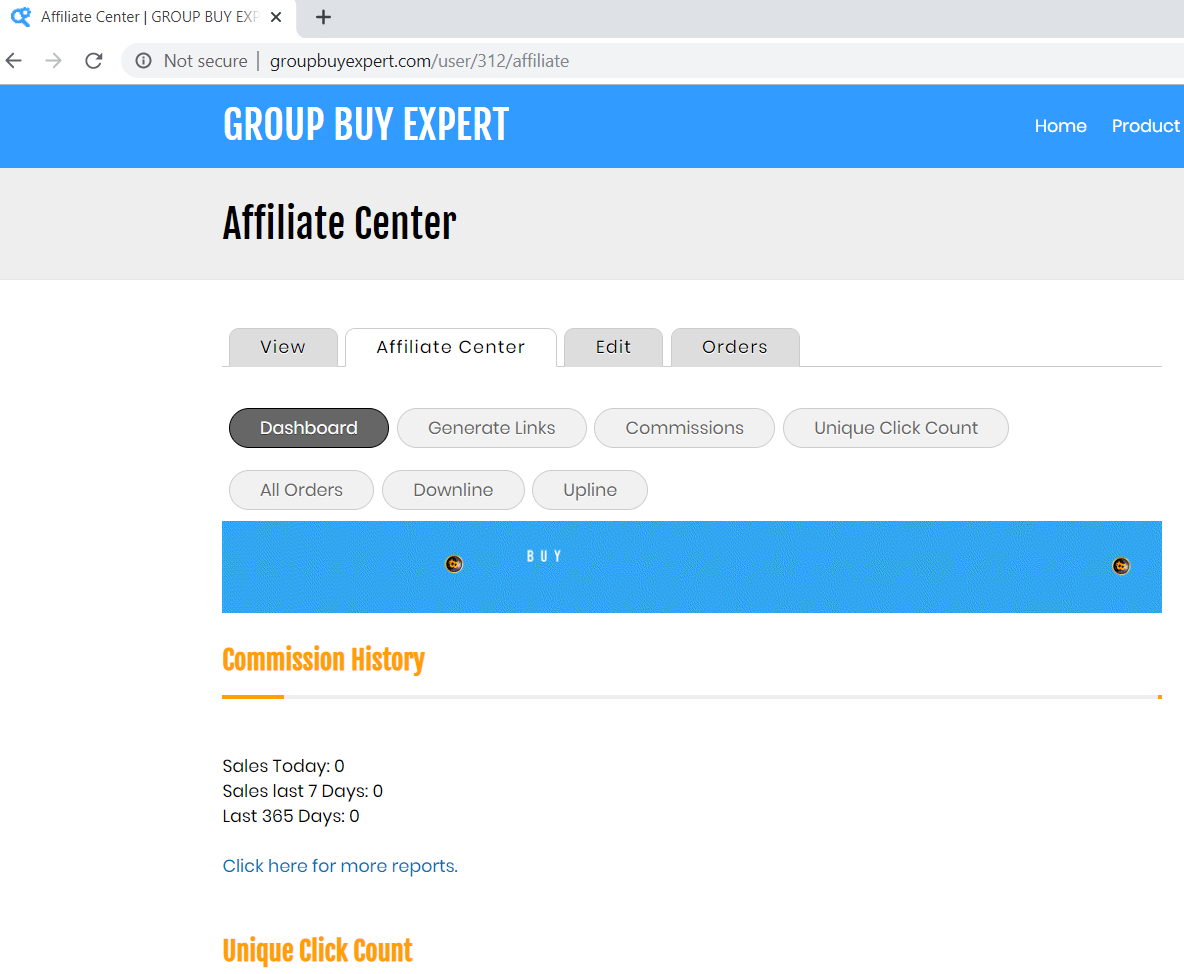Click the left round icon in banner
The height and width of the screenshot is (974, 1184).
pos(454,564)
